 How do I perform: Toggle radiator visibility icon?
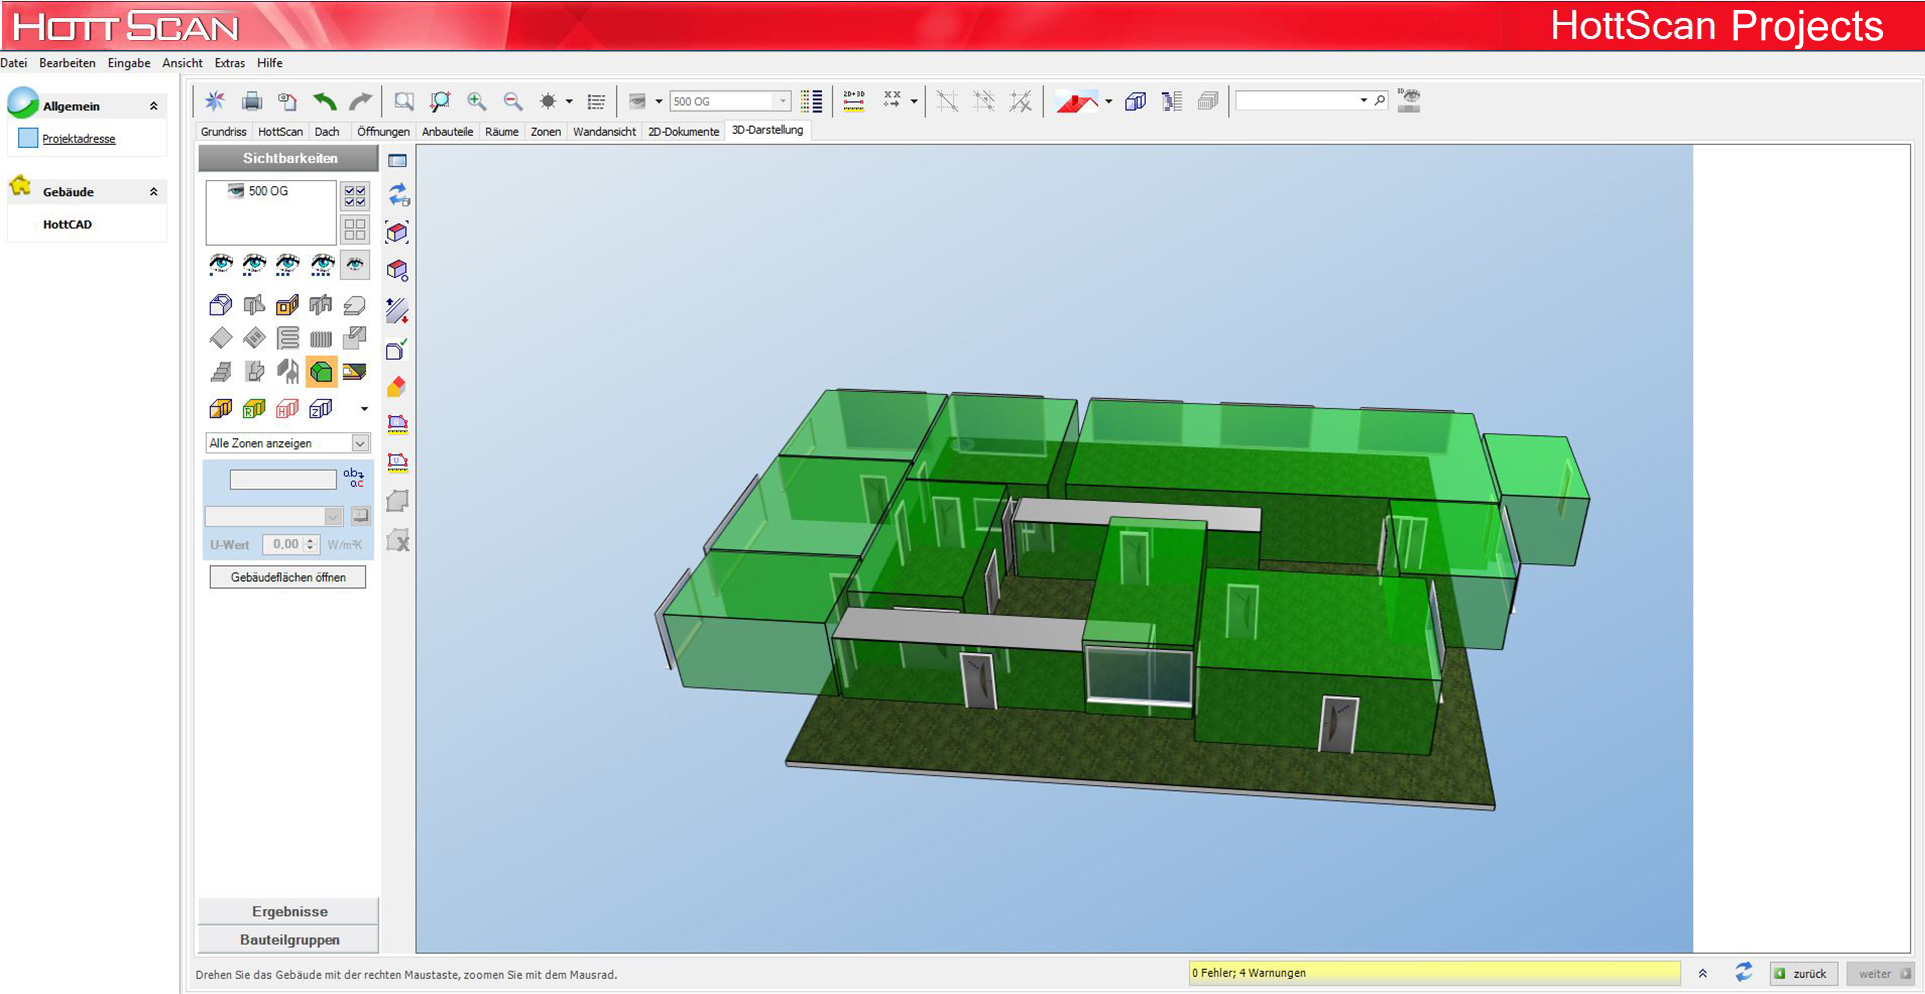[321, 339]
